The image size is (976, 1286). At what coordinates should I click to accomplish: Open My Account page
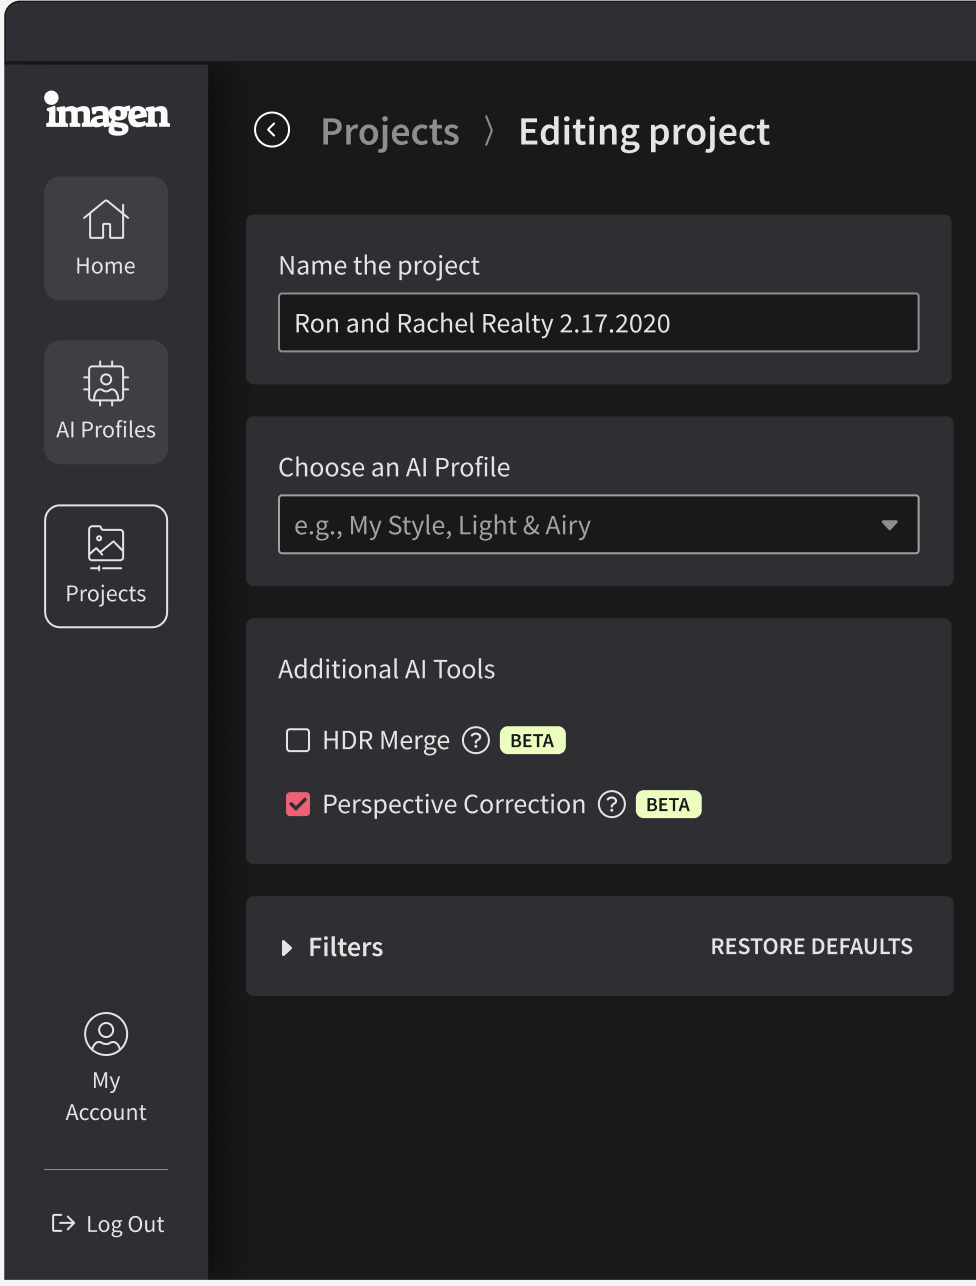(106, 1068)
